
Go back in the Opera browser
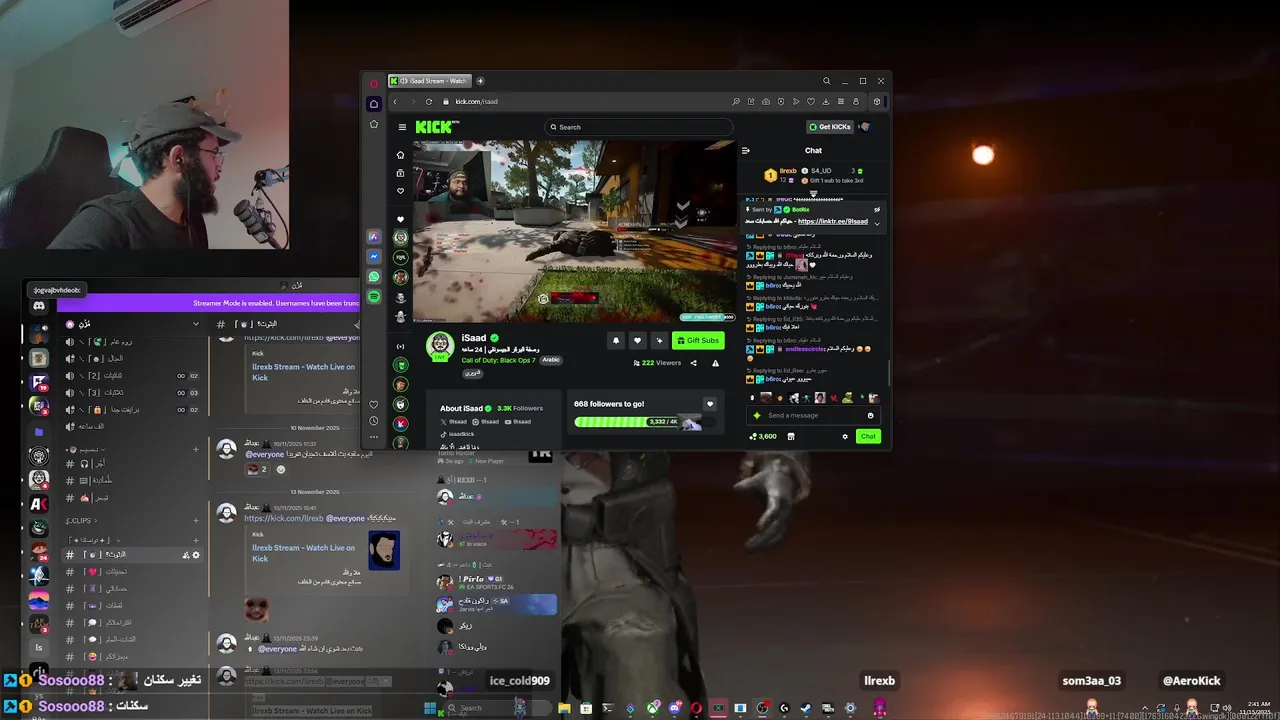(x=395, y=101)
